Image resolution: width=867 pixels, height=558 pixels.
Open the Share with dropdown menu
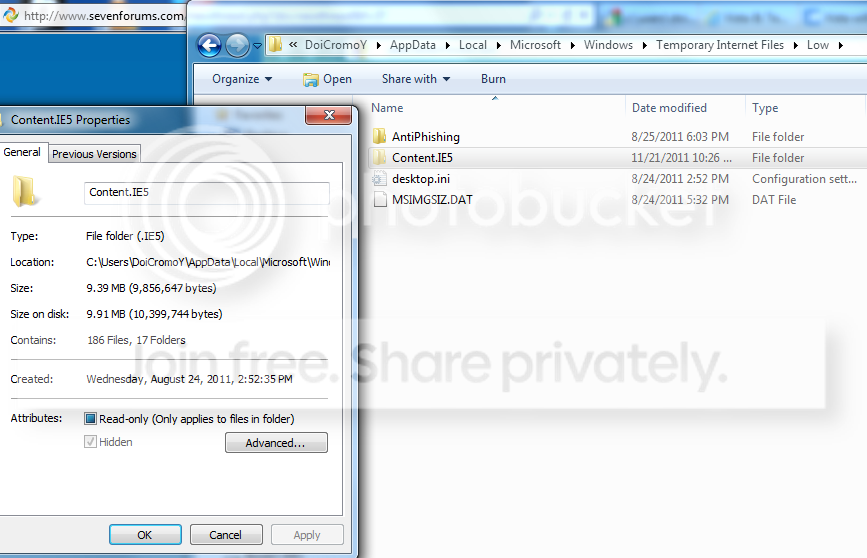point(416,79)
